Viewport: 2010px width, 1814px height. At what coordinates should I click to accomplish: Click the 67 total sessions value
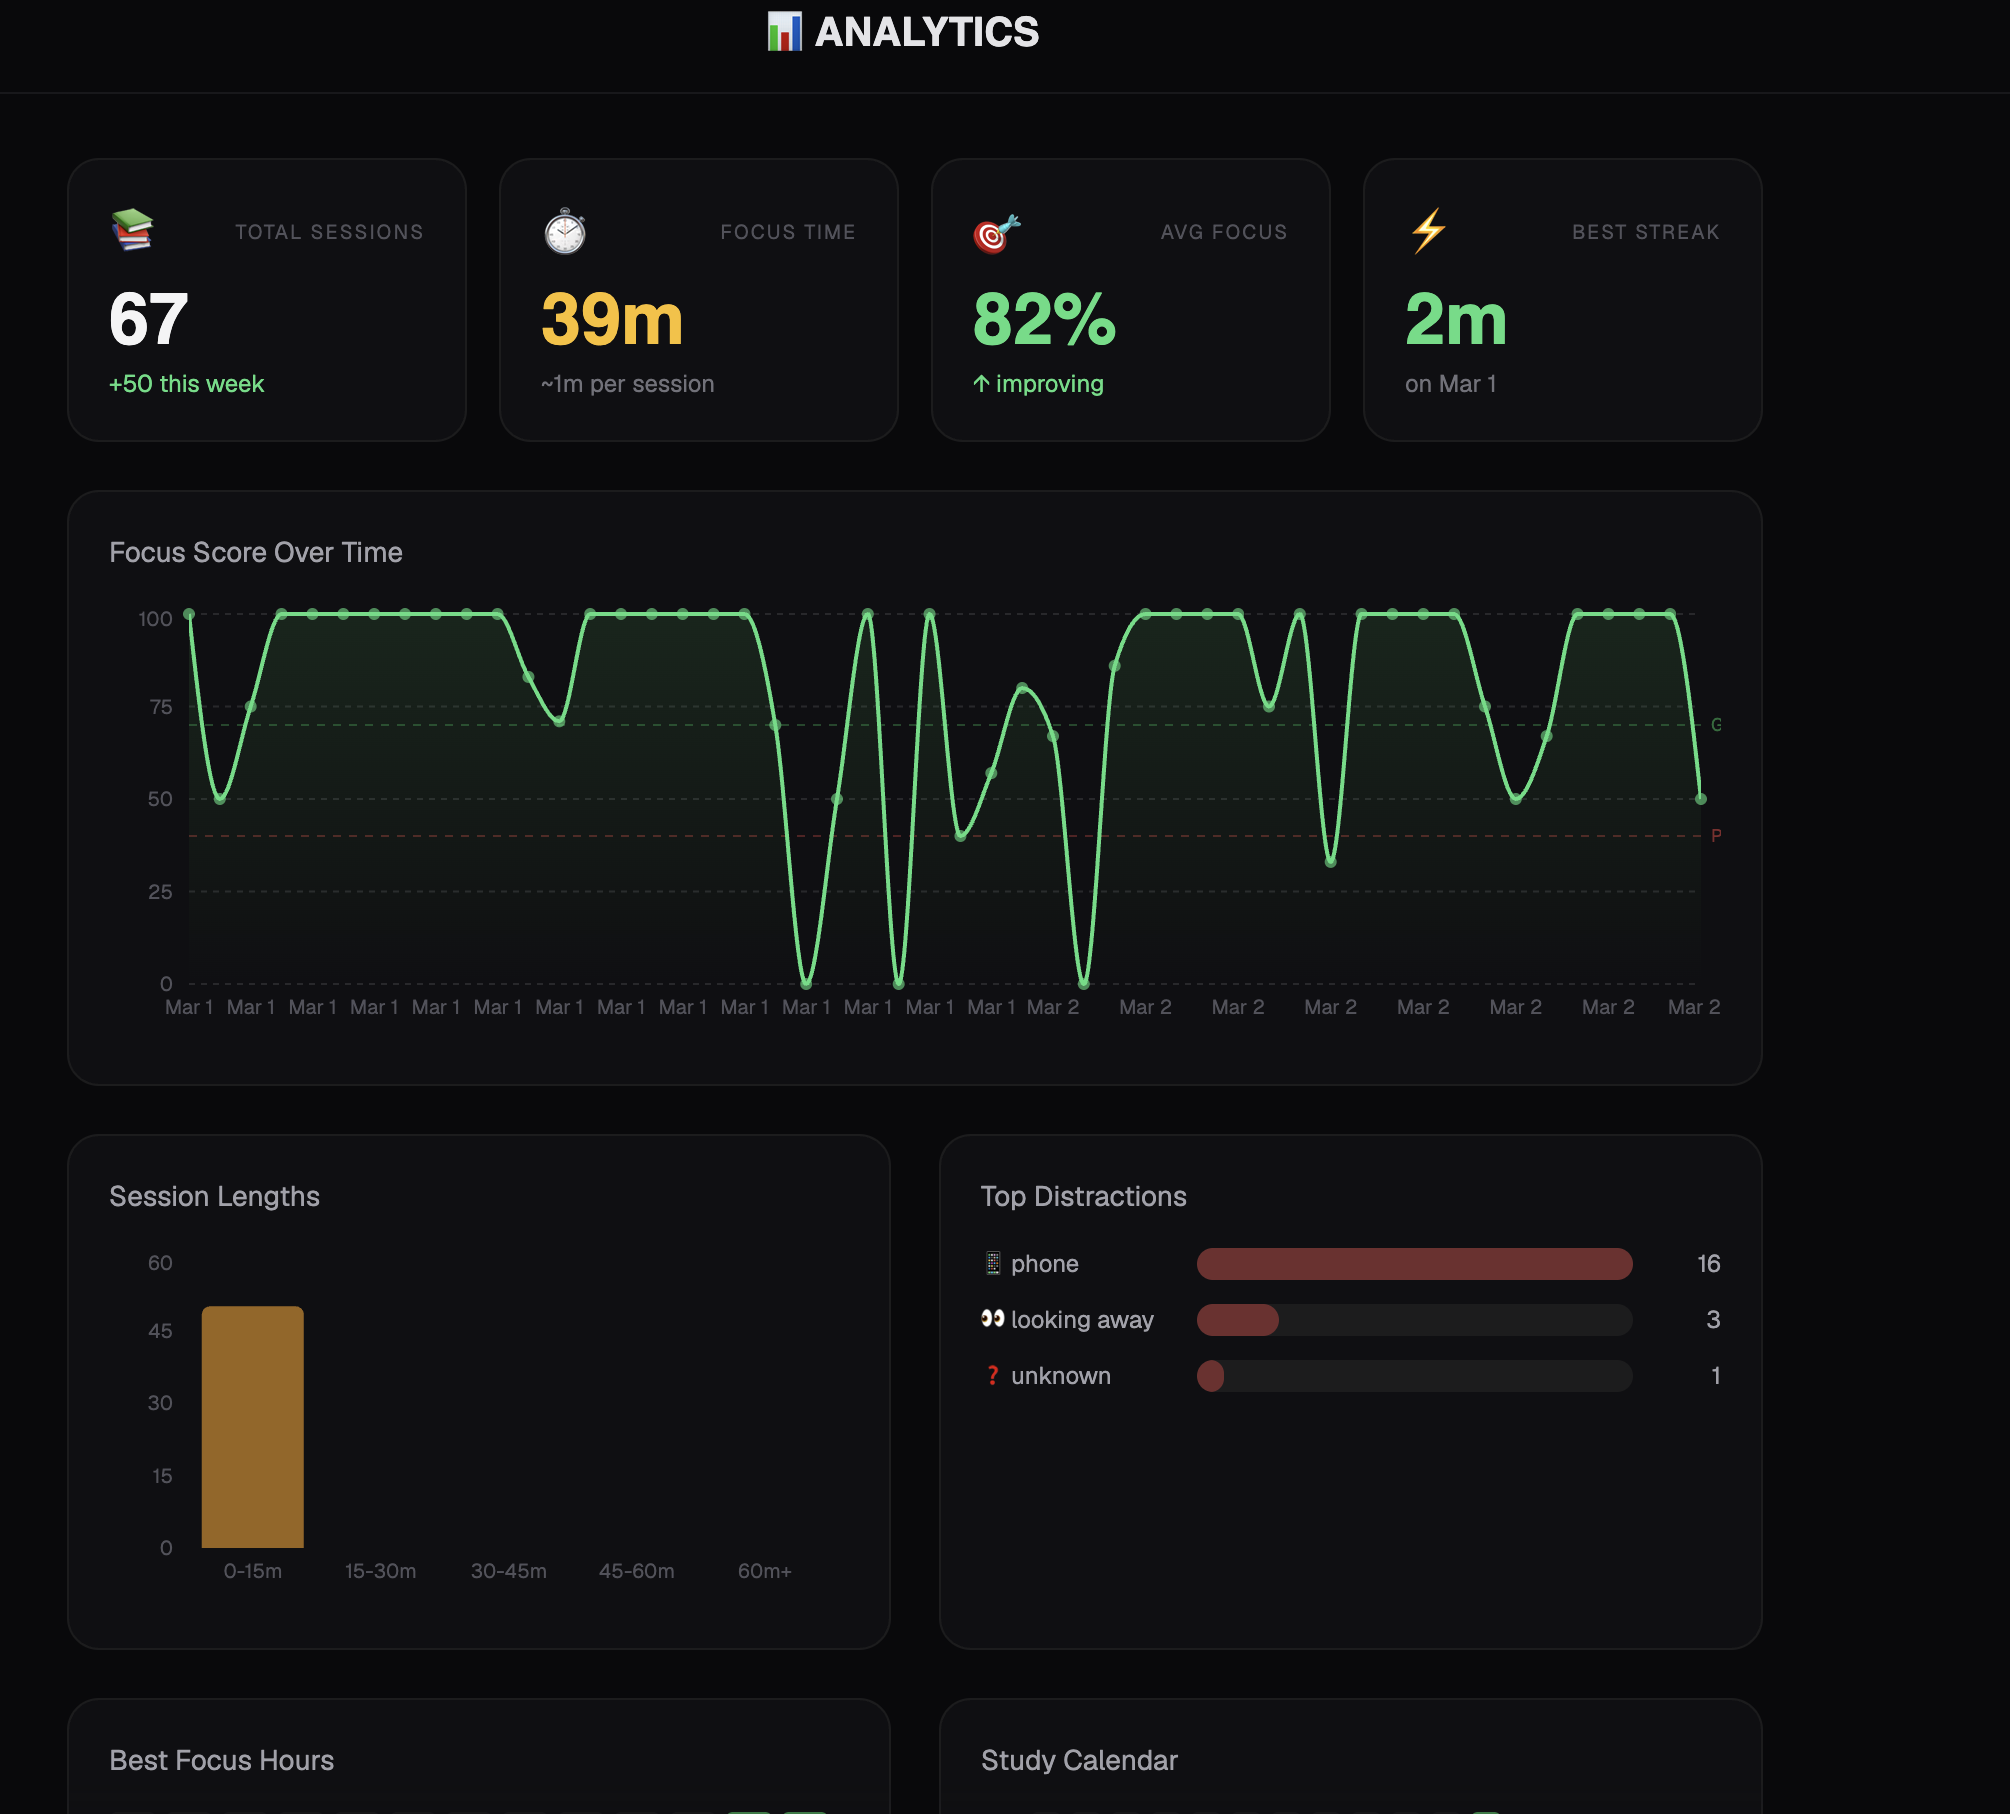coord(149,320)
